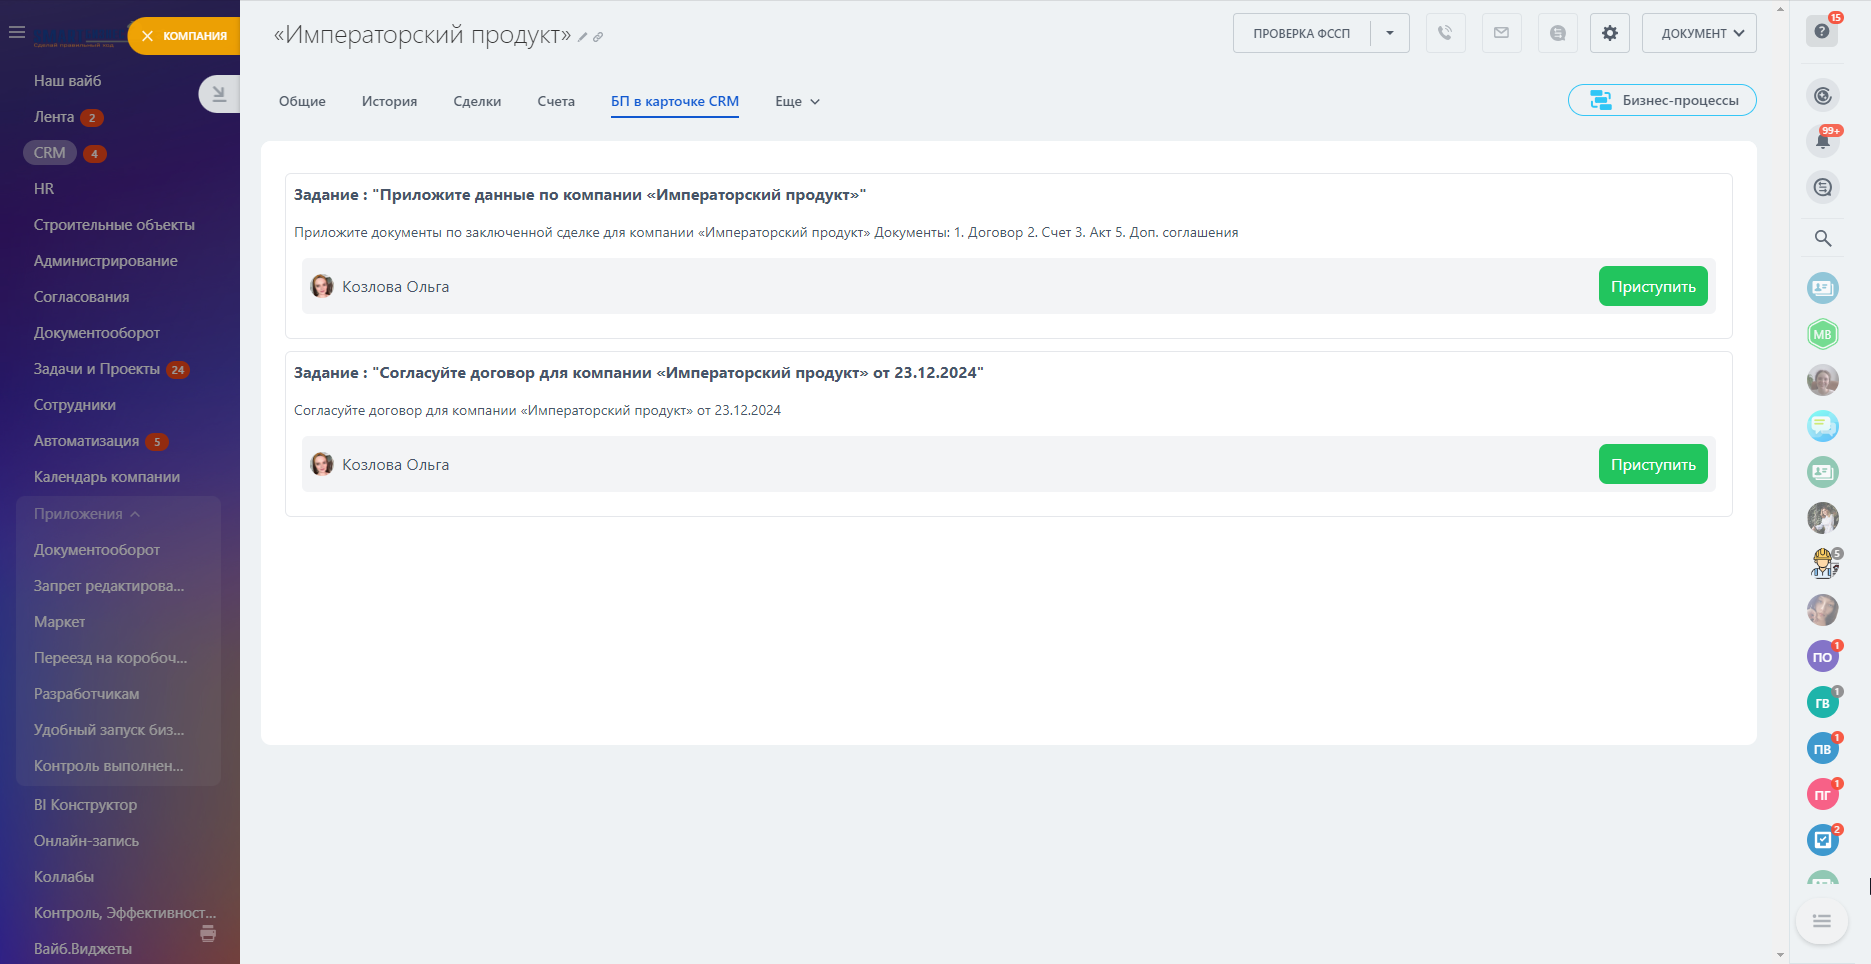Image resolution: width=1871 pixels, height=964 pixels.
Task: Expand the Еще tab menu
Action: pos(797,101)
